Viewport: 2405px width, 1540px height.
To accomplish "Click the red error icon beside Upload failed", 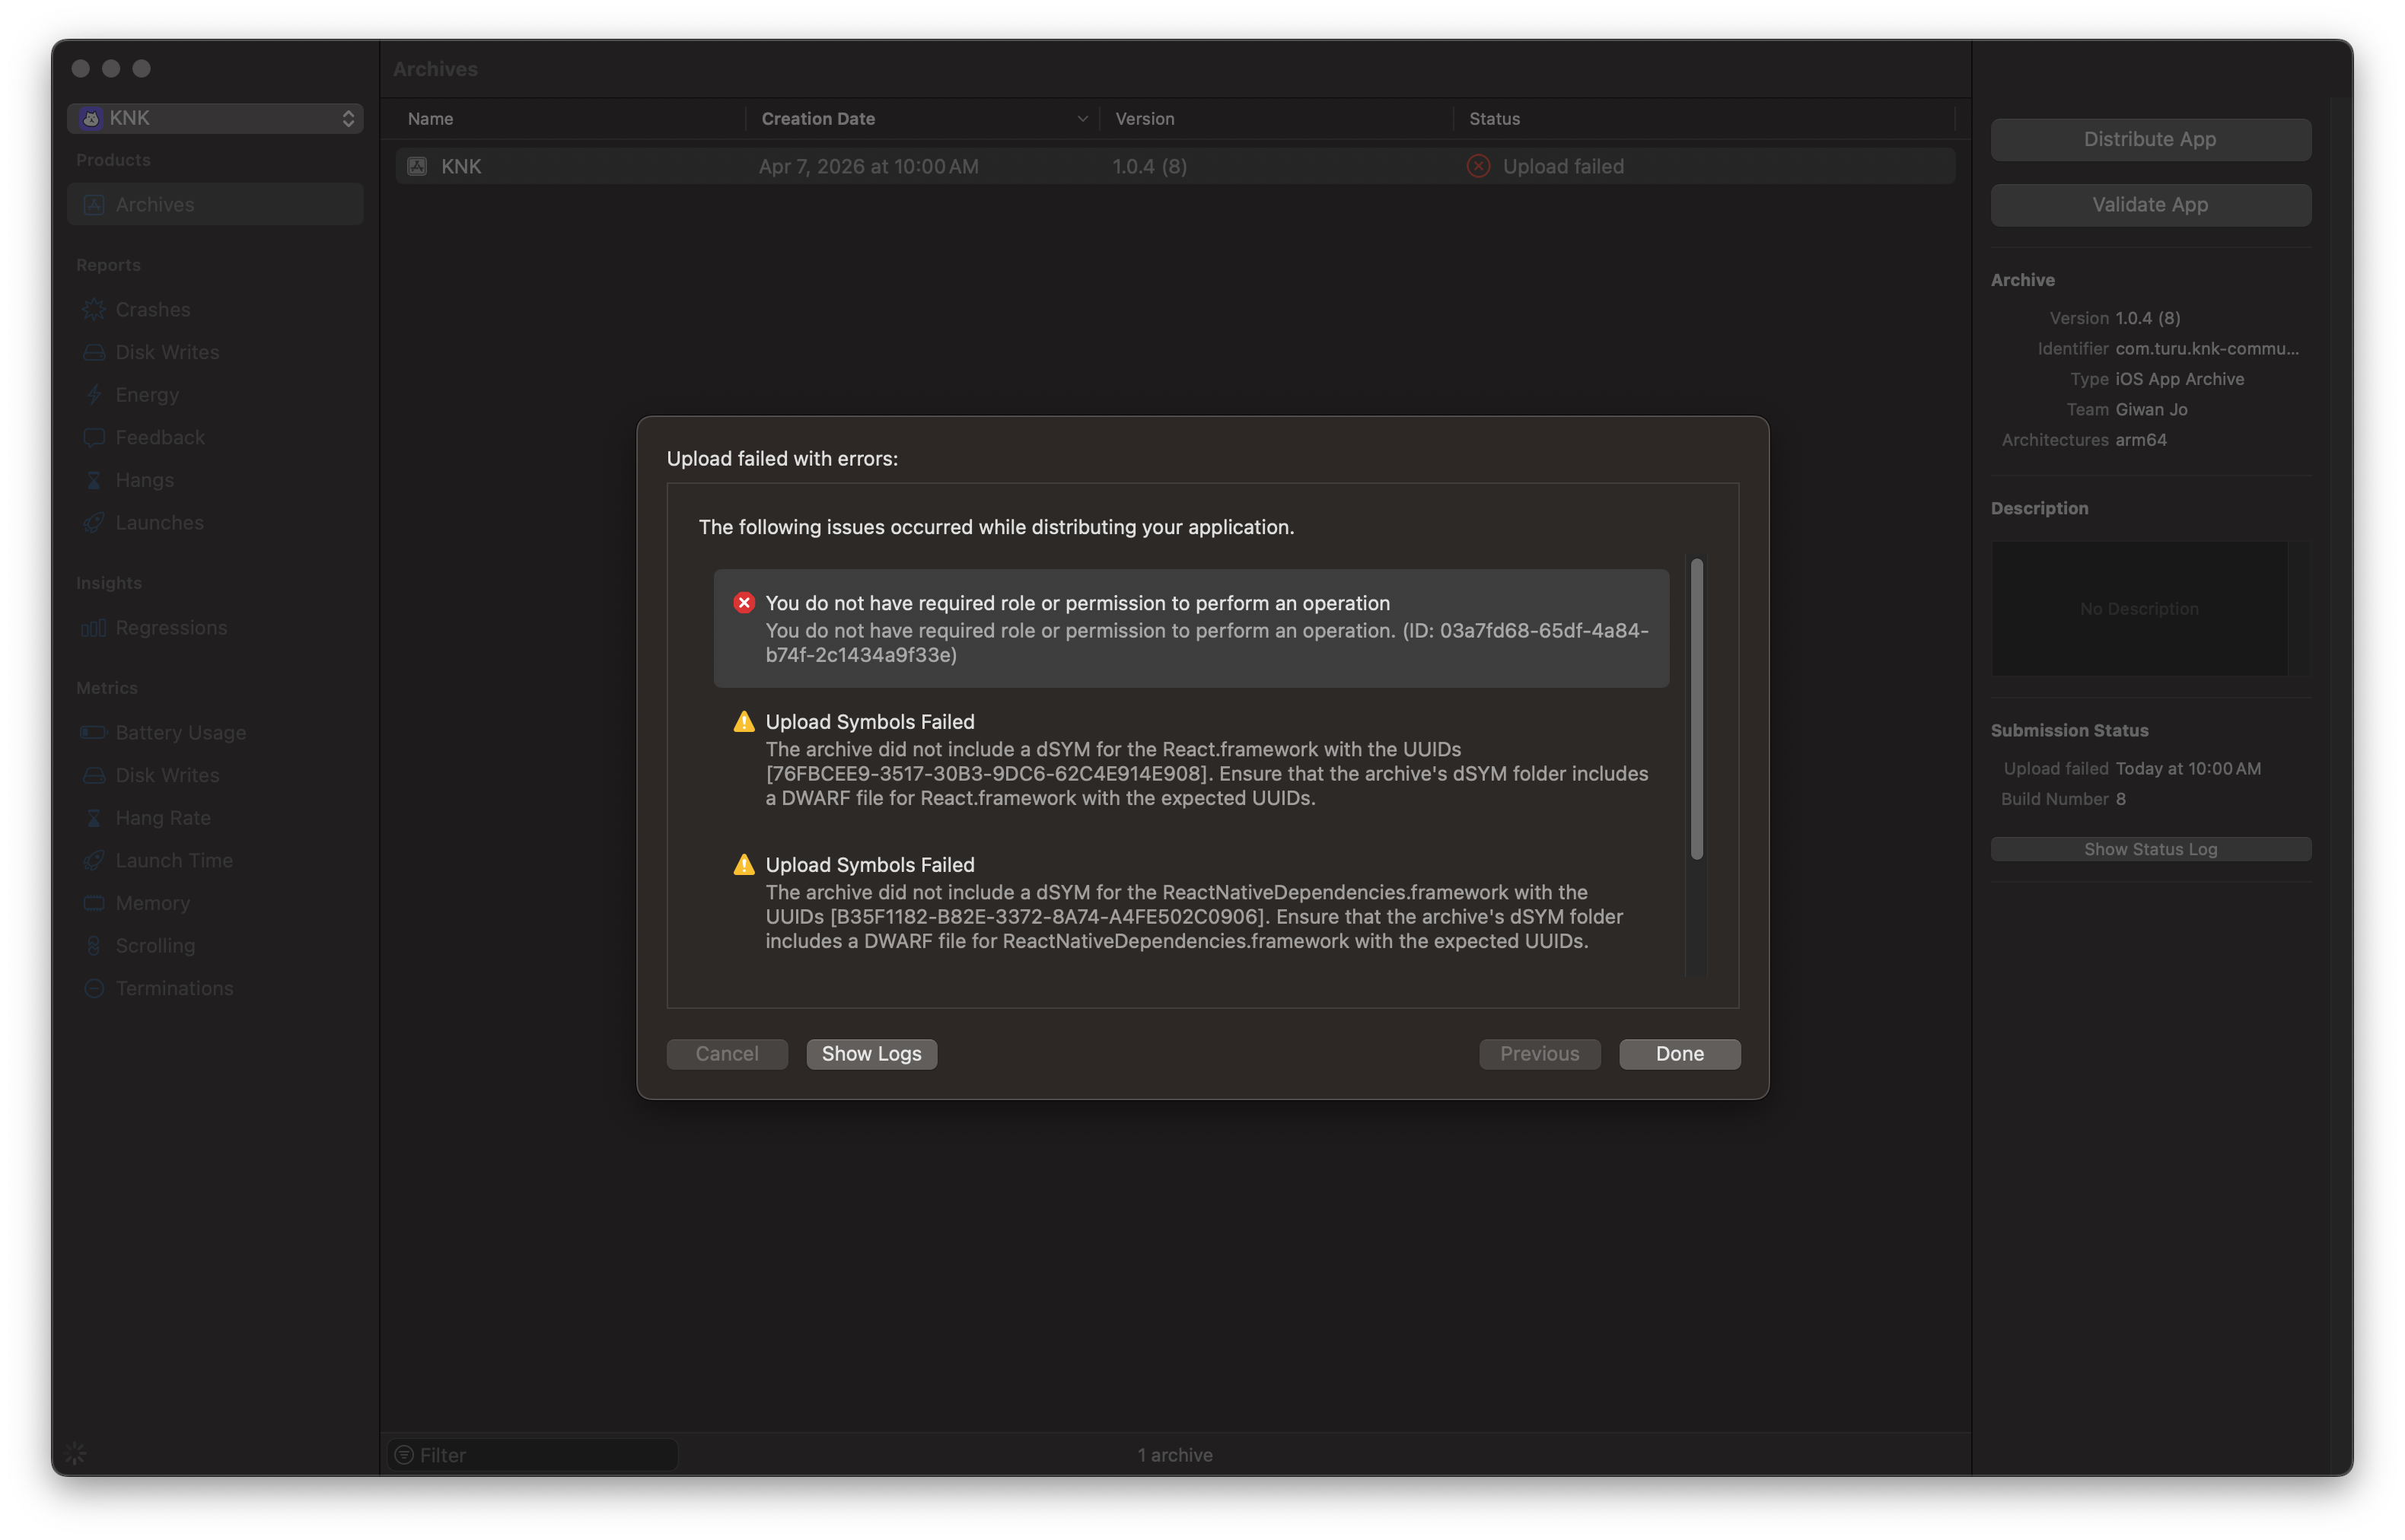I will pyautogui.click(x=1478, y=167).
